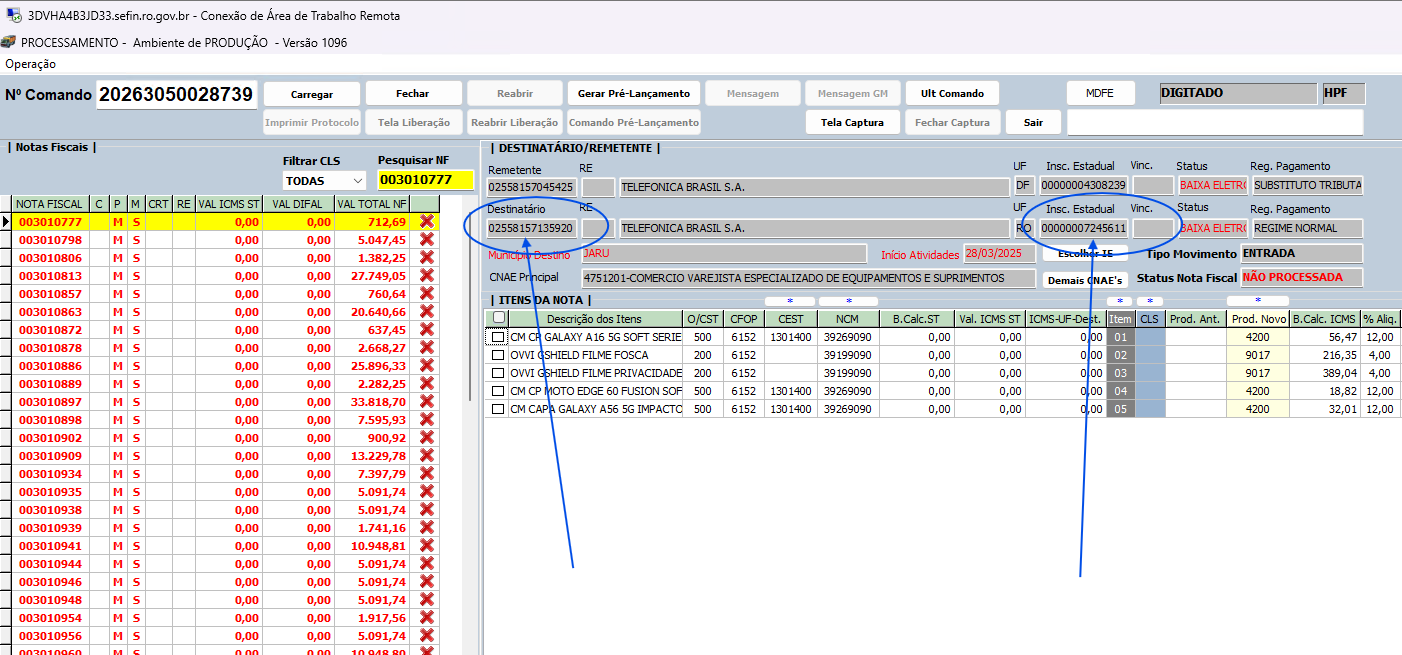
Task: Click the Demais CNAE's button
Action: (1085, 280)
